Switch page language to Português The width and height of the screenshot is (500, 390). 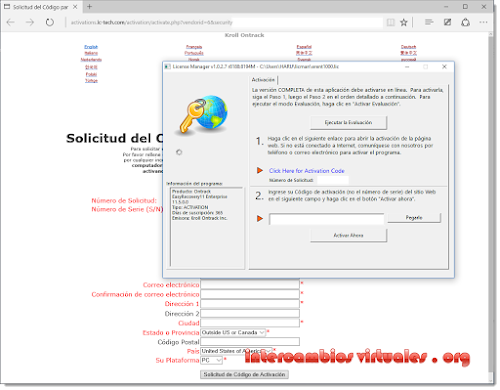[x=194, y=53]
